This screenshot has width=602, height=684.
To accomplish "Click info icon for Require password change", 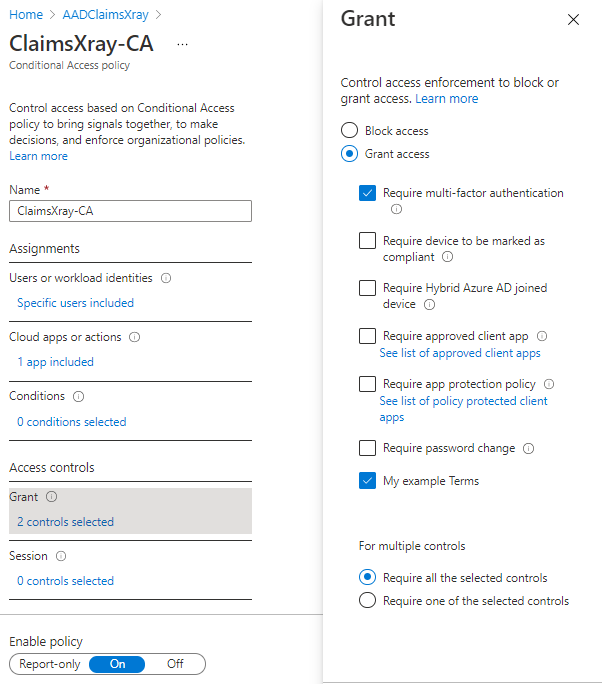I will point(529,449).
